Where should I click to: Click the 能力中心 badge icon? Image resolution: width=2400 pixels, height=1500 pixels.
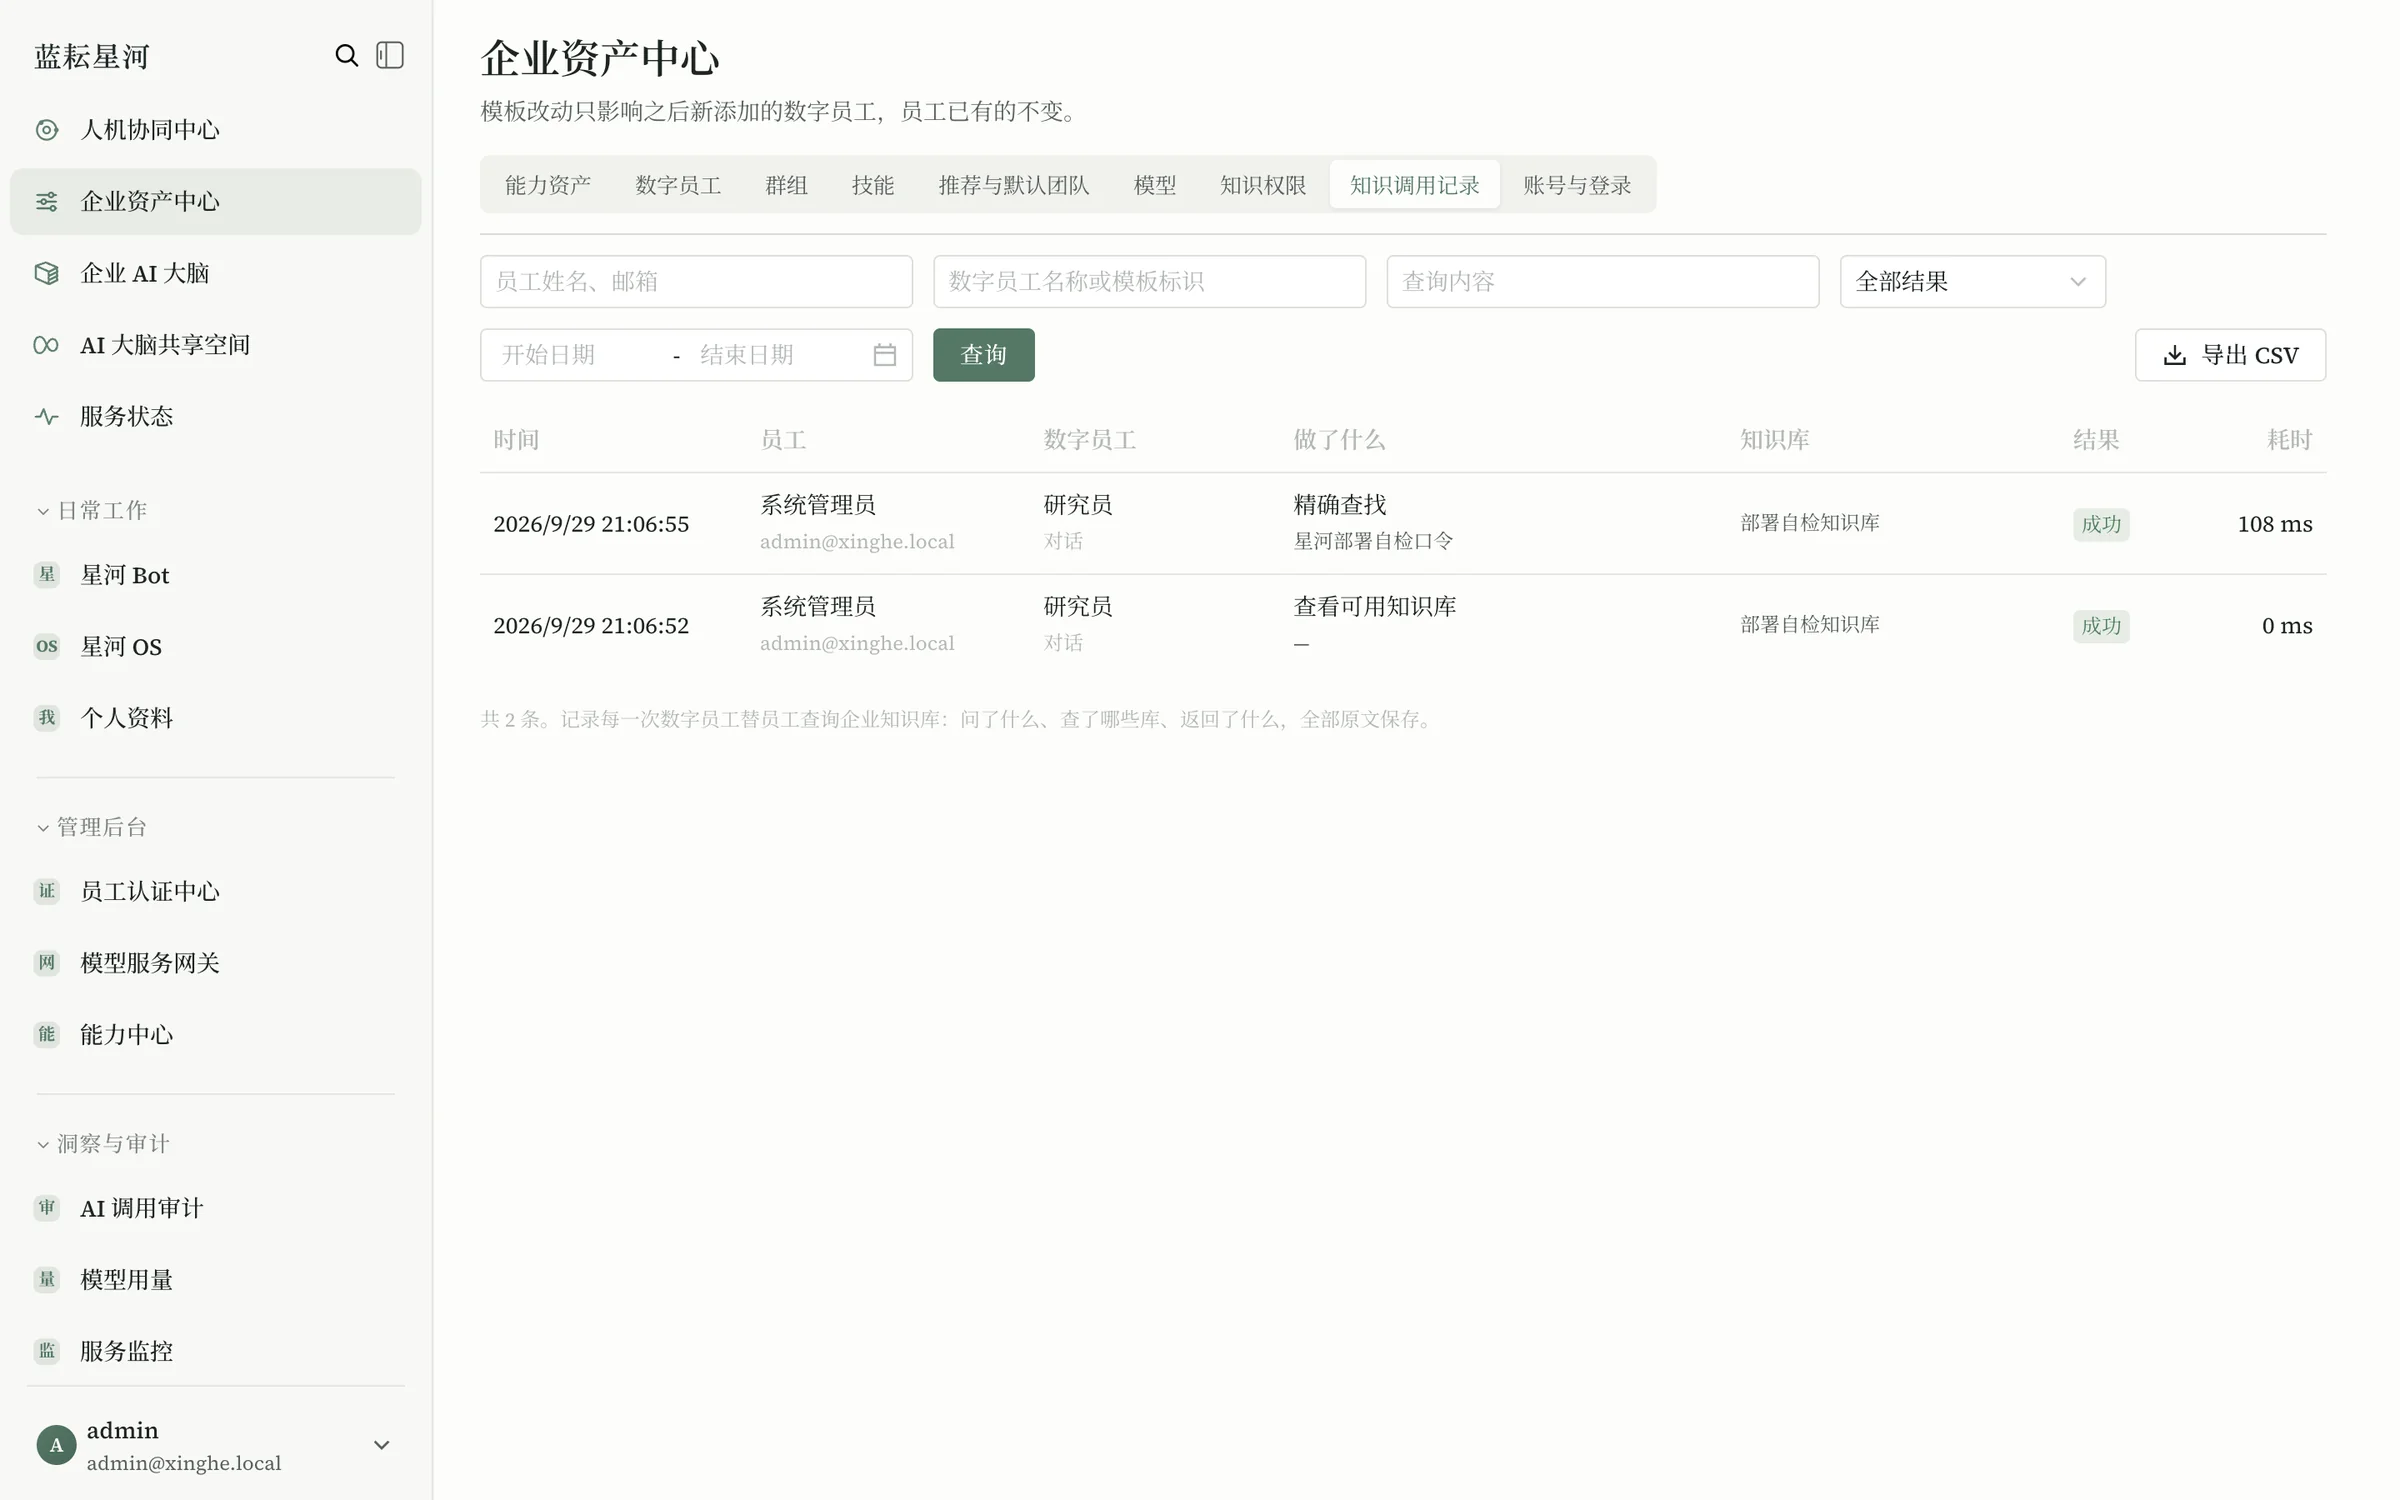(x=47, y=1034)
